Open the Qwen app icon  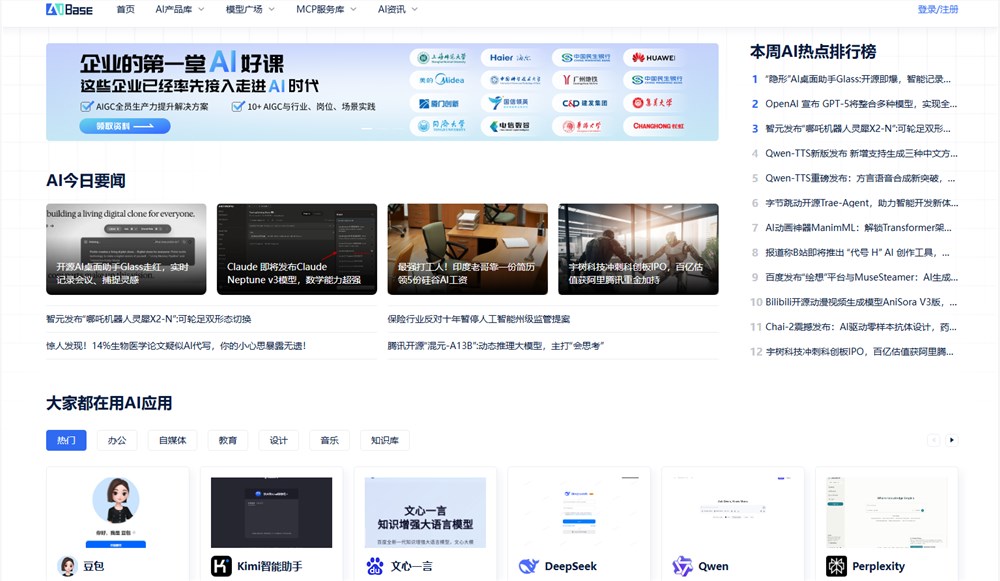point(682,566)
